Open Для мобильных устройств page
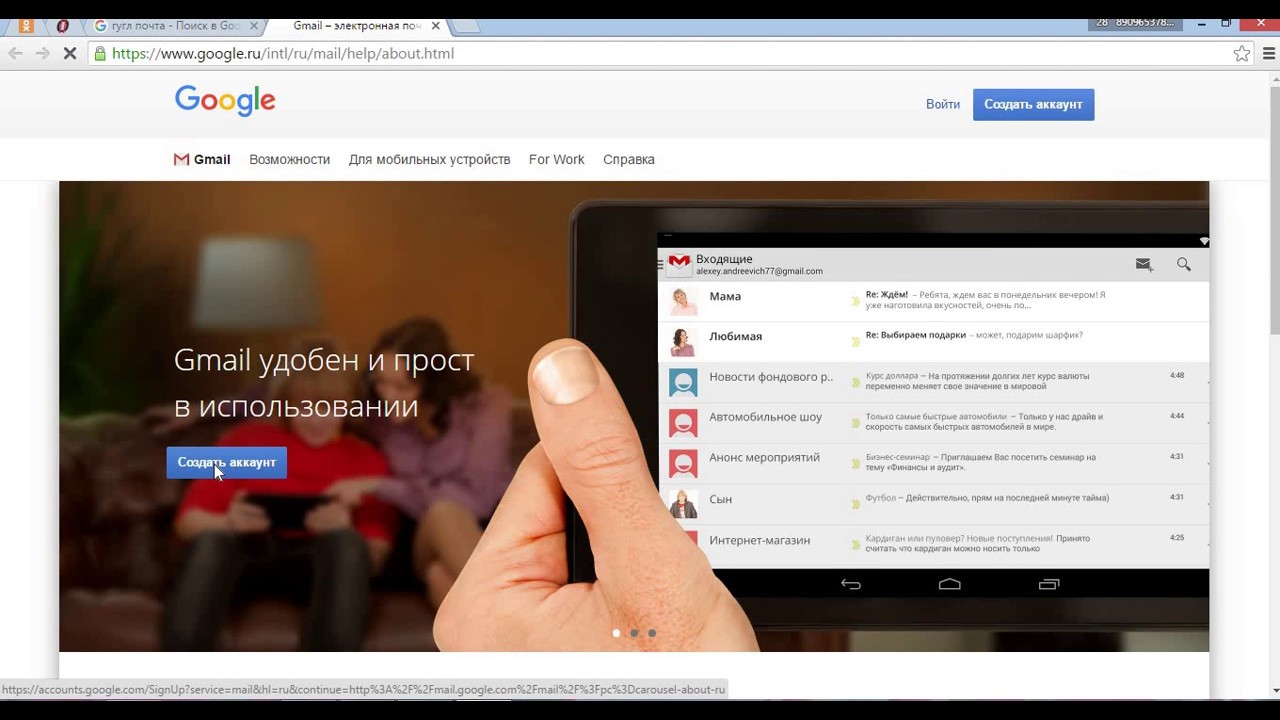This screenshot has height=720, width=1280. pos(429,159)
